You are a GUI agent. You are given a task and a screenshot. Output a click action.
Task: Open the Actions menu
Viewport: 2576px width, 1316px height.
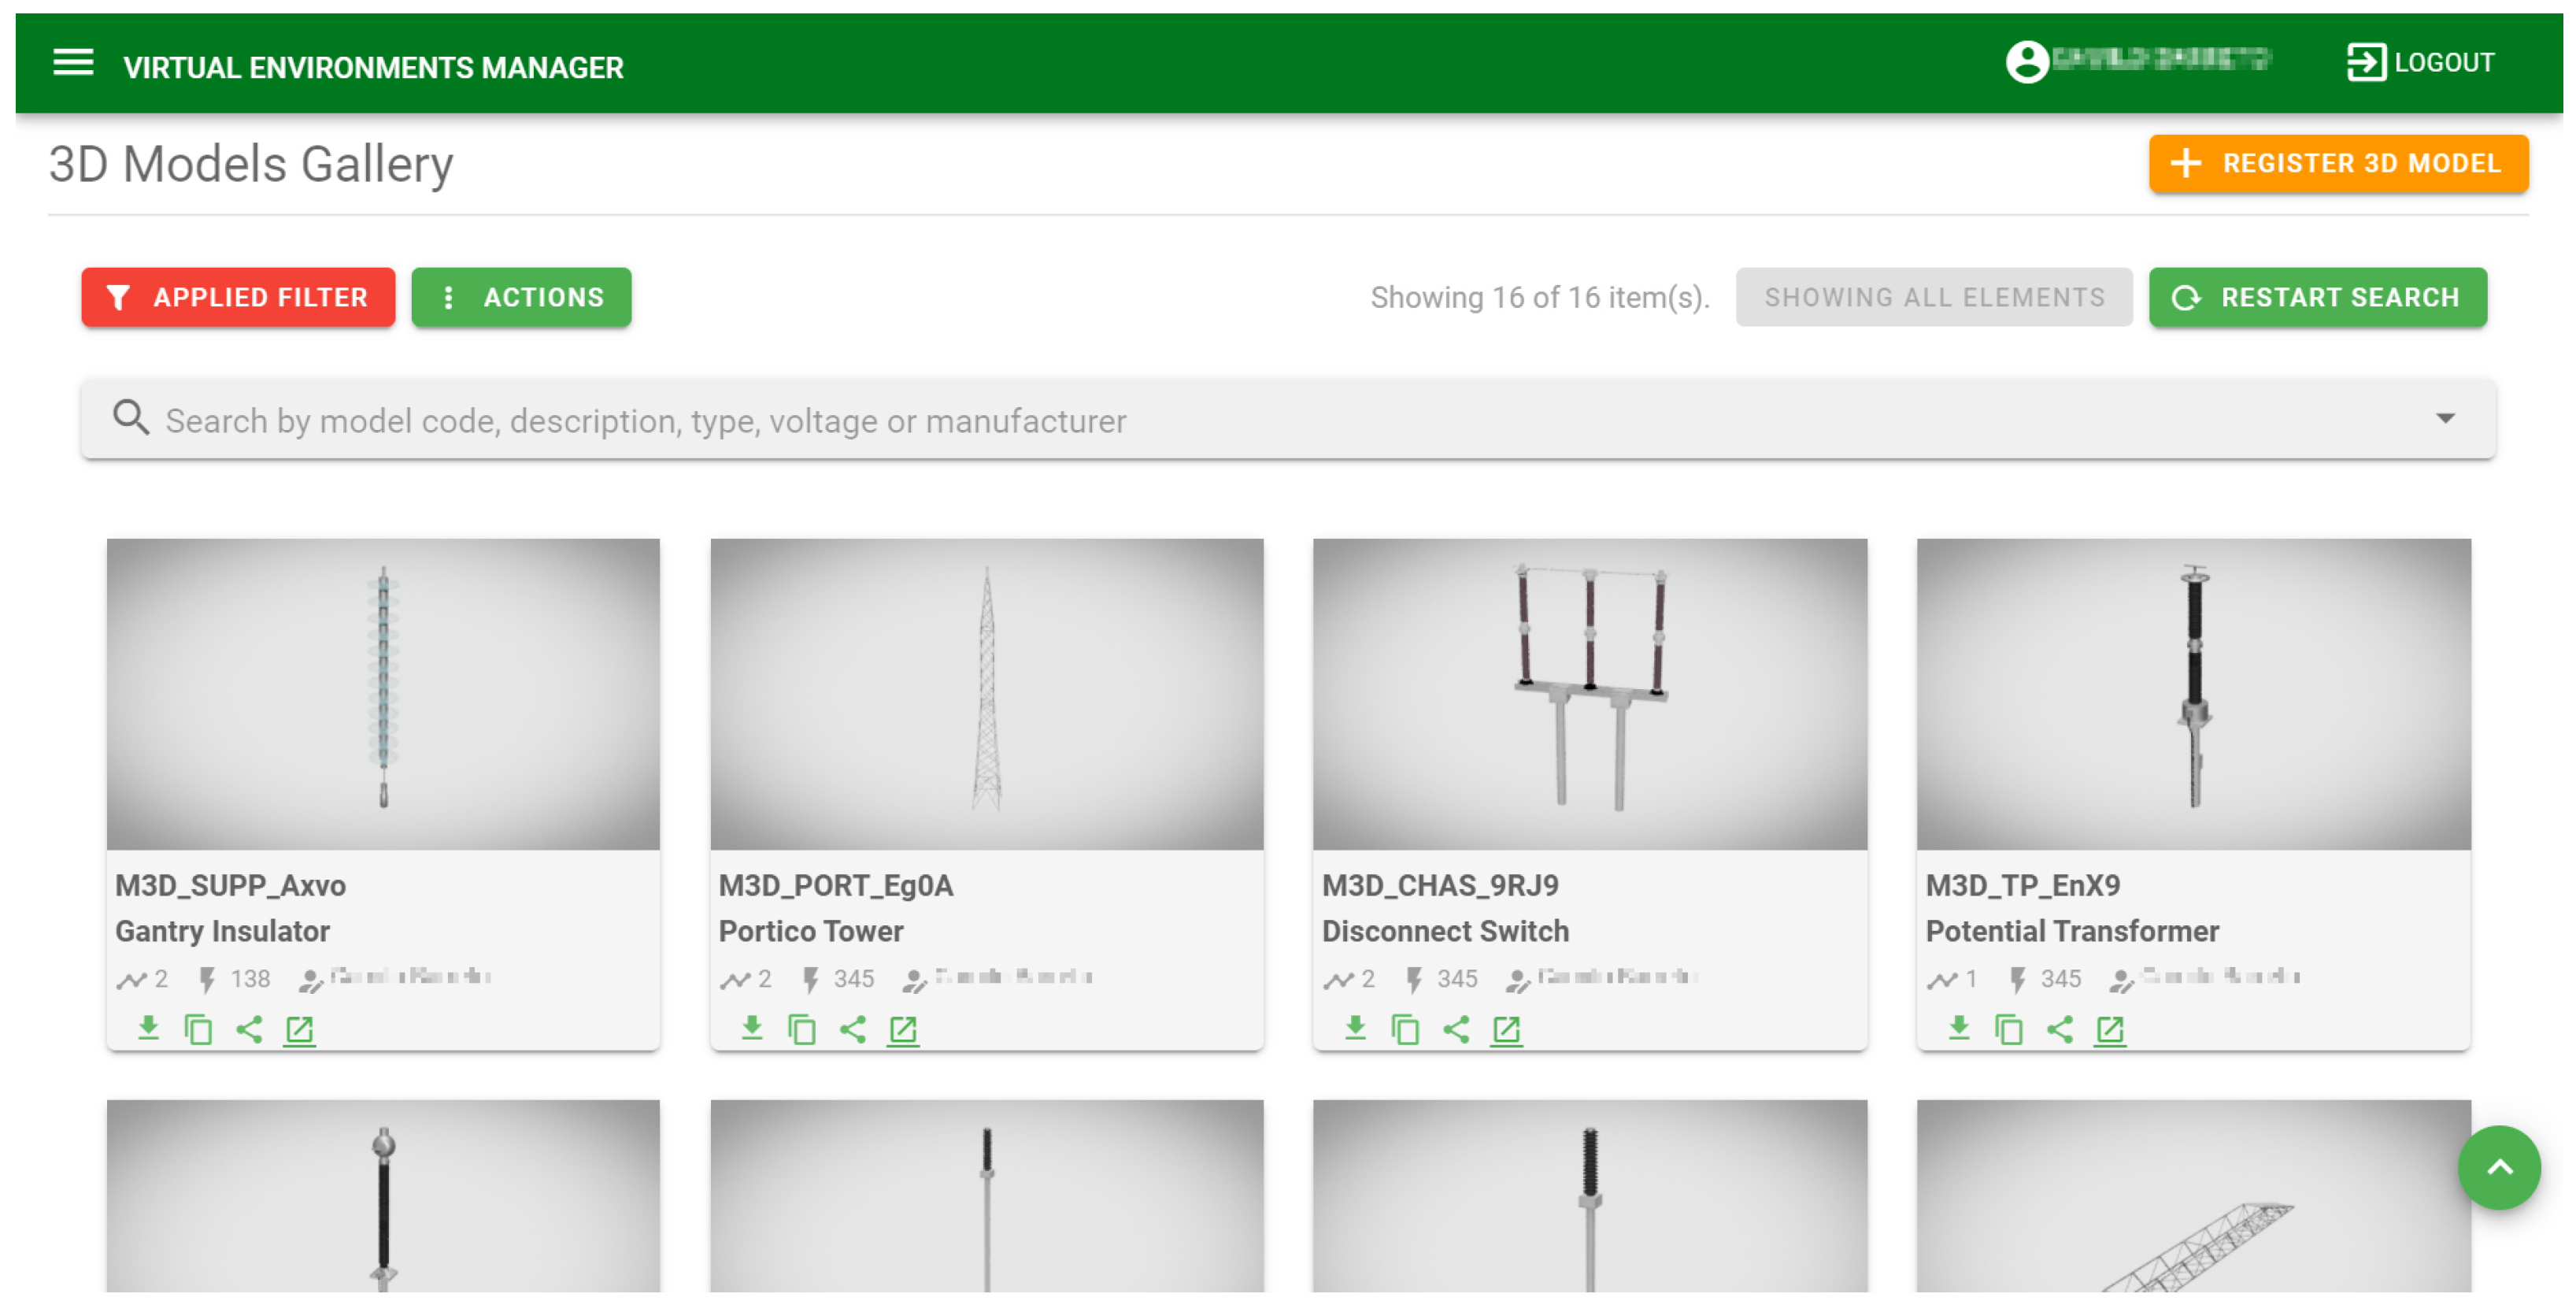[x=521, y=297]
